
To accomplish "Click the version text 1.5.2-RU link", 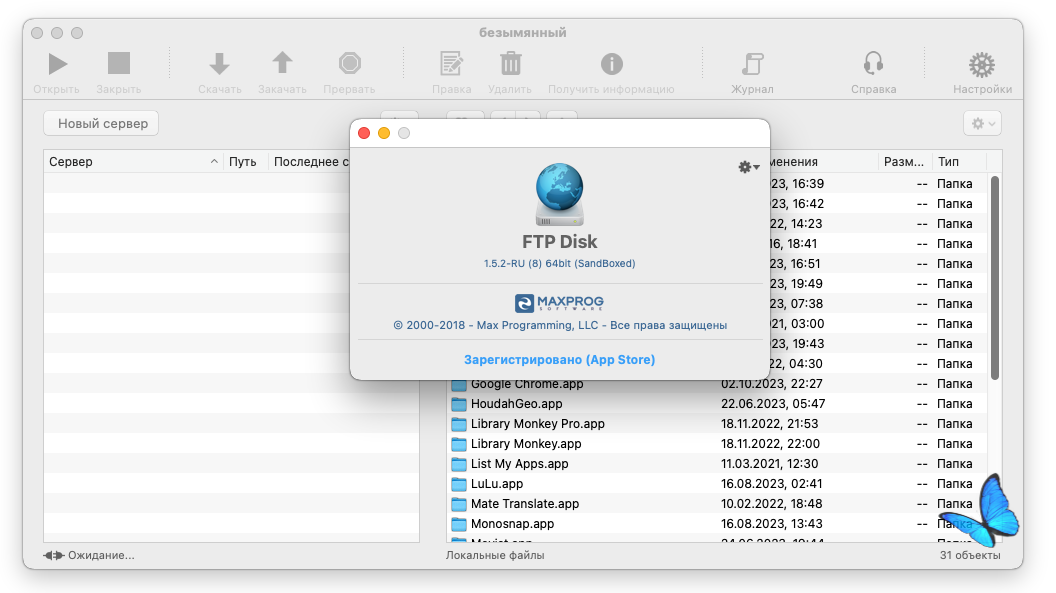I will pyautogui.click(x=559, y=263).
